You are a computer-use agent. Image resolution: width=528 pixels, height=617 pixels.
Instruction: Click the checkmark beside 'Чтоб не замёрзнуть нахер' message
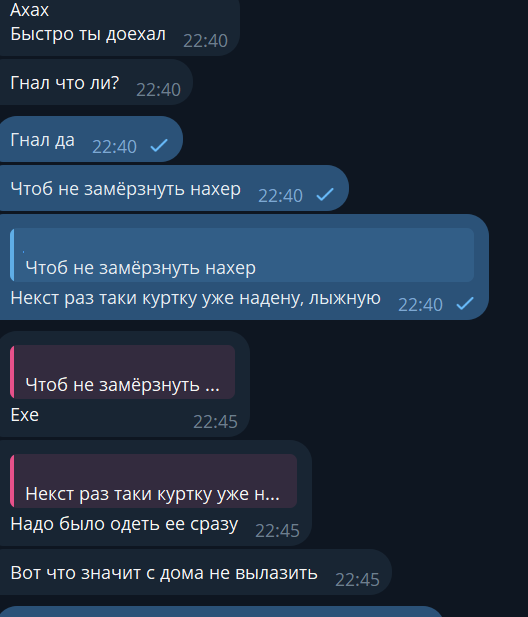click(x=325, y=194)
